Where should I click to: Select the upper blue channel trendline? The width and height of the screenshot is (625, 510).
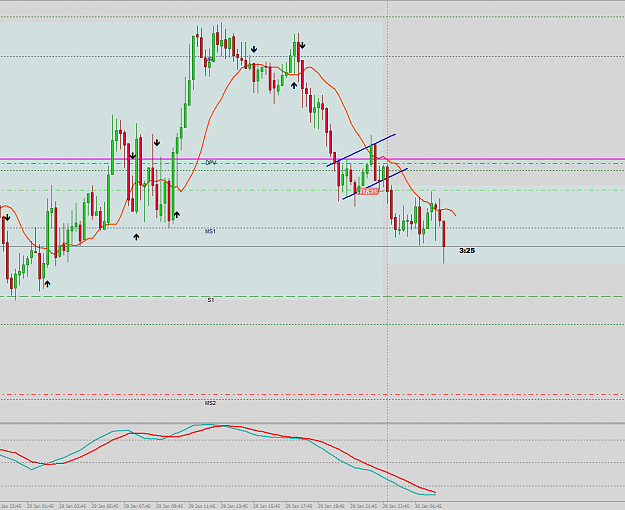pos(361,150)
